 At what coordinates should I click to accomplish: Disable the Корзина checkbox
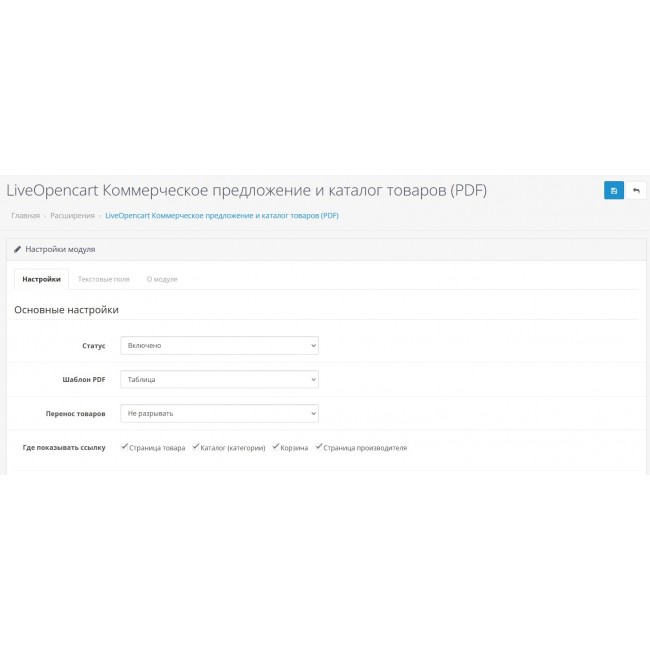click(275, 447)
